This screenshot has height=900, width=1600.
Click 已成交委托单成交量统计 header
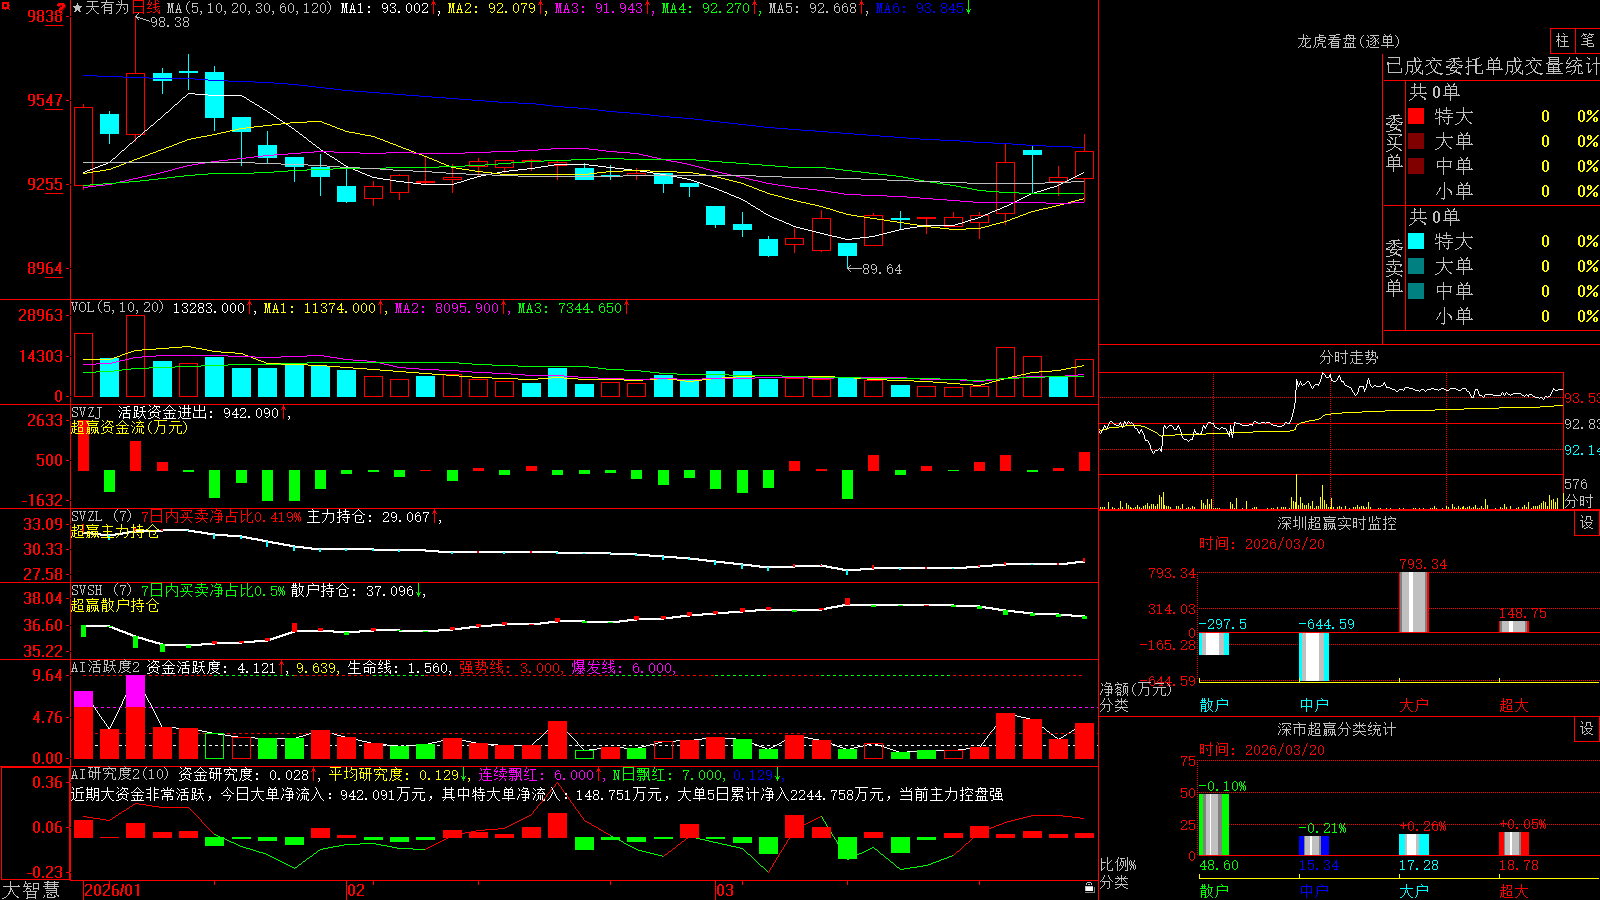pos(1492,66)
